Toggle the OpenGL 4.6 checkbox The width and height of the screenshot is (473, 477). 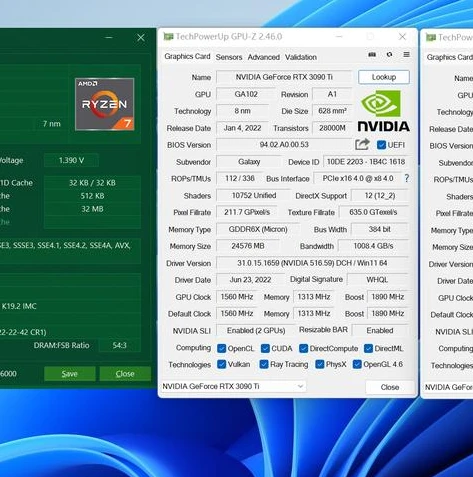(357, 364)
